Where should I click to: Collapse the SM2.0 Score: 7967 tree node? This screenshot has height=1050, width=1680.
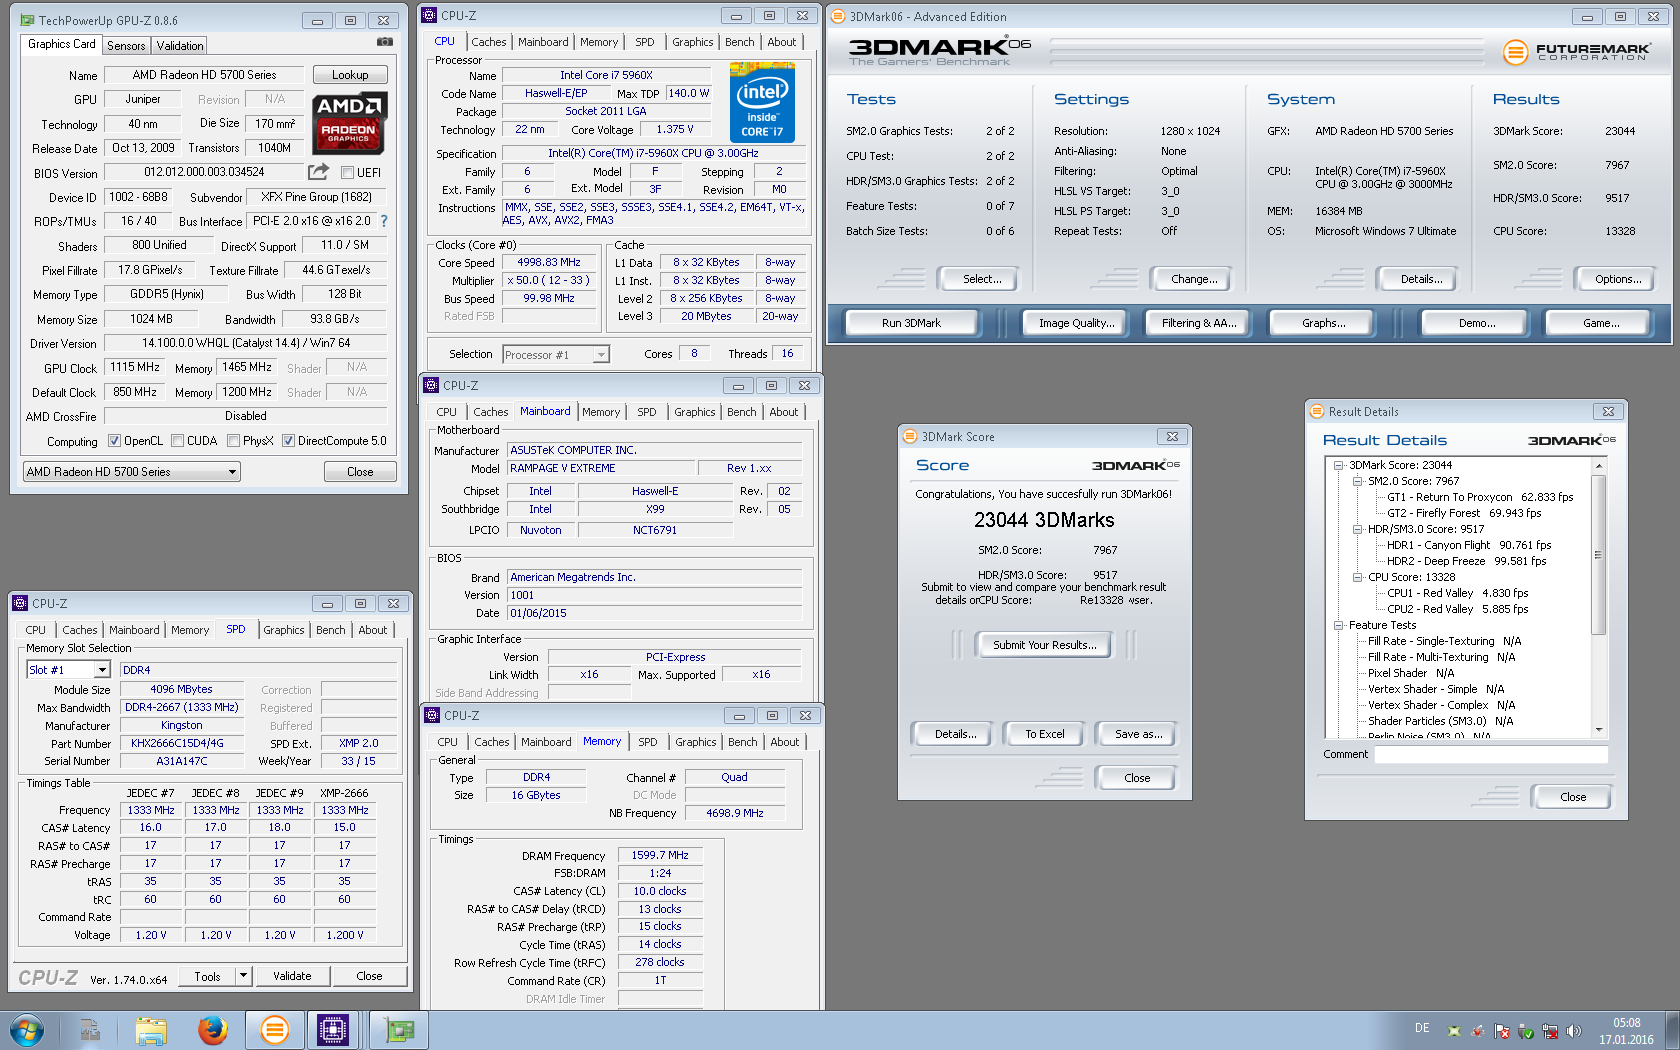pos(1357,481)
